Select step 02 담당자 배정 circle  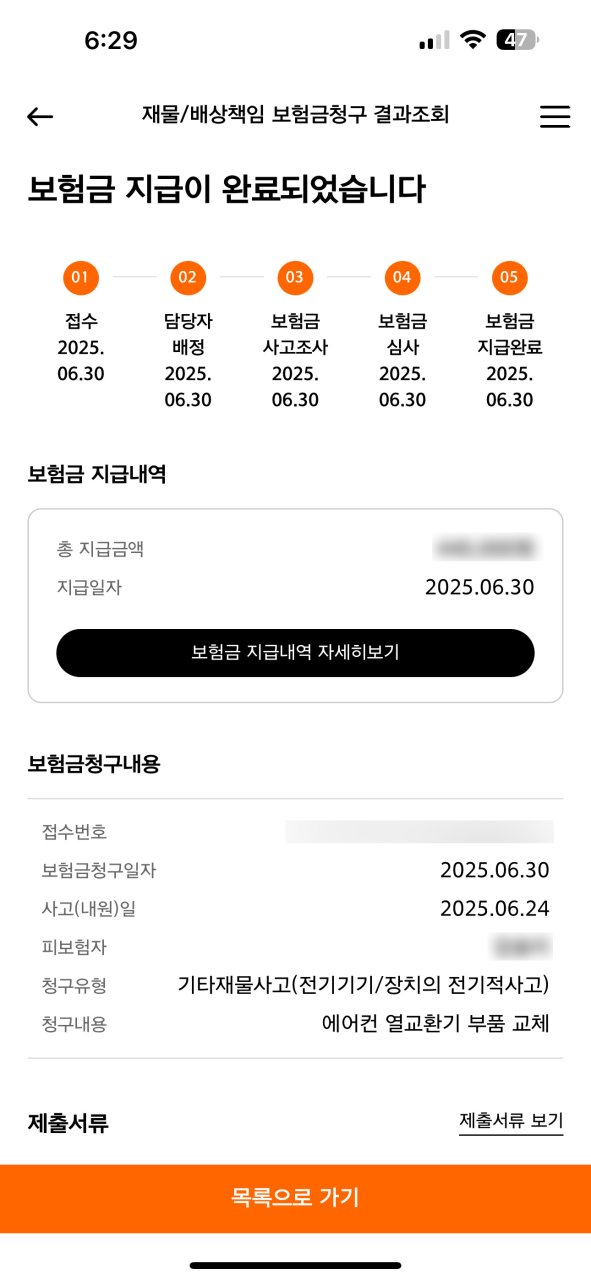coord(187,277)
